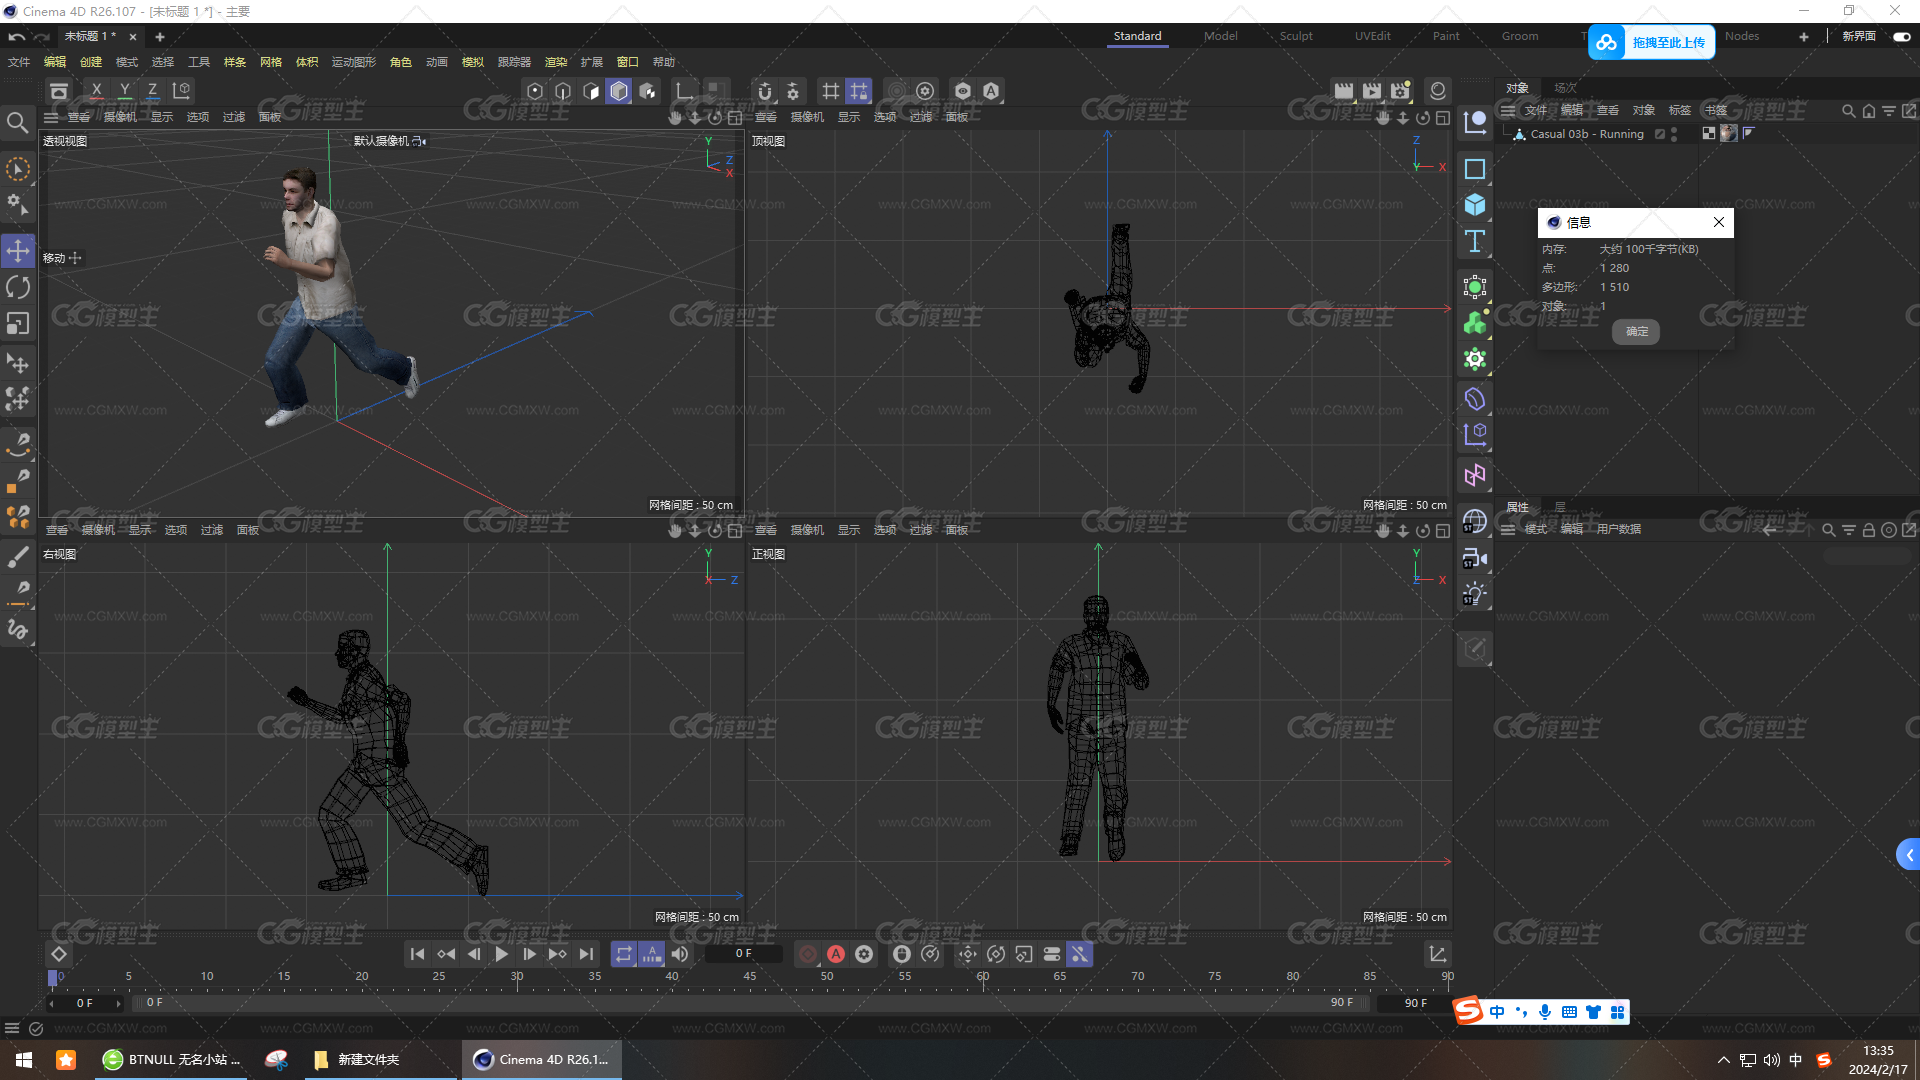This screenshot has width=1920, height=1080.
Task: Click 确定 in the info dialog
Action: click(1636, 331)
